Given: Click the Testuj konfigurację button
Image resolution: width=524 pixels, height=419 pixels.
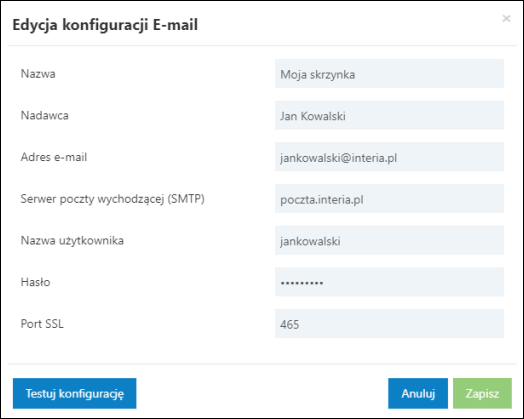Looking at the screenshot, I should (x=75, y=393).
